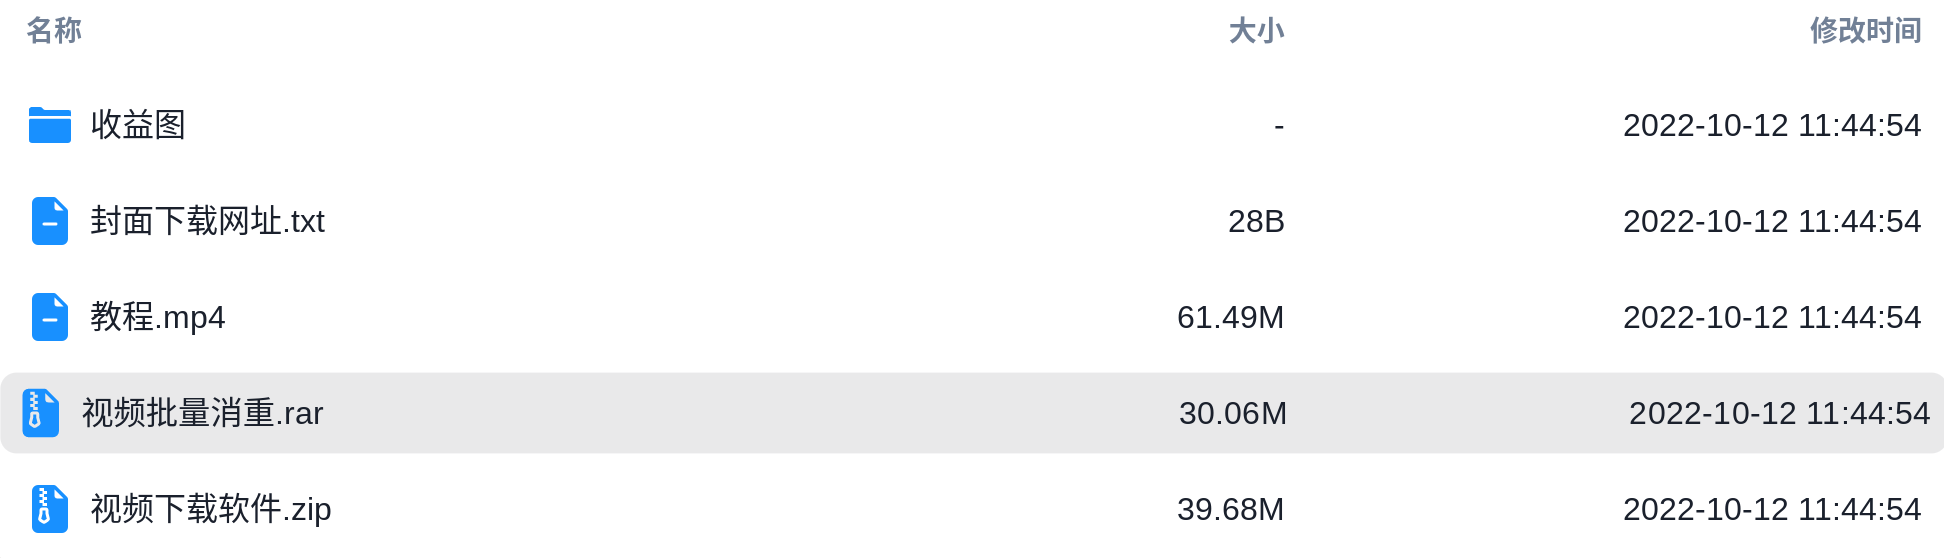Open the 收益图 folder icon
Image resolution: width=1944 pixels, height=558 pixels.
[50, 125]
